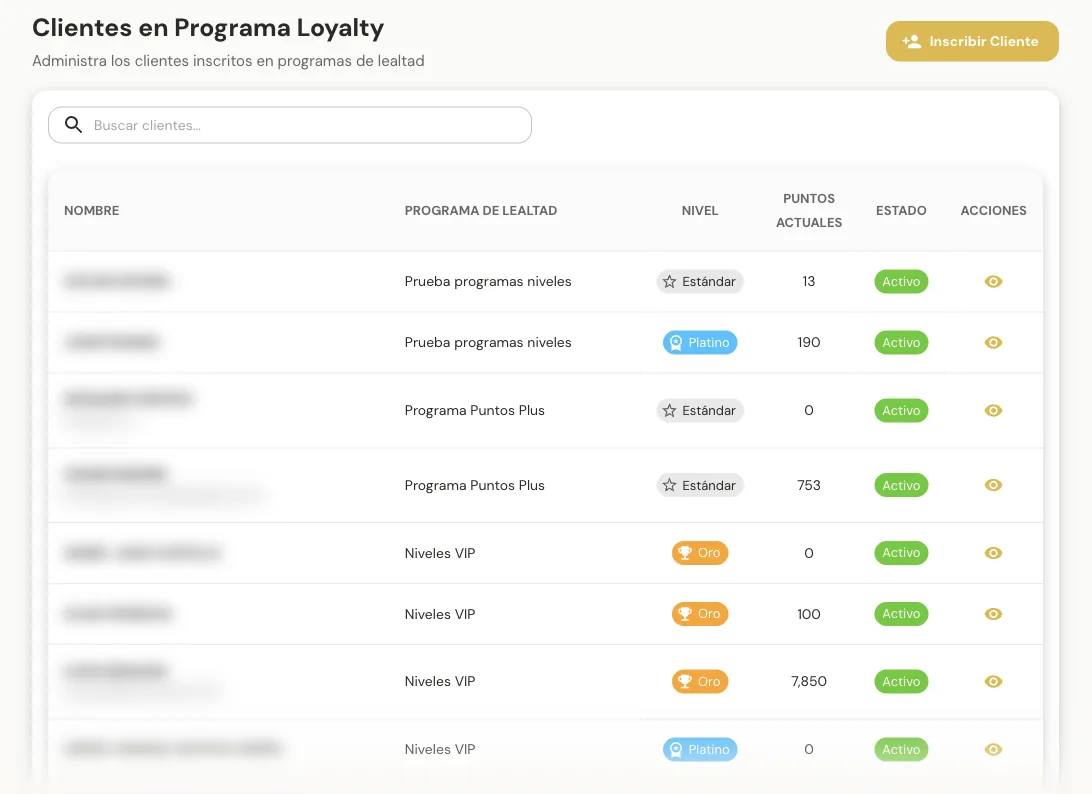
Task: Click the add-person icon on Inscribir Cliente
Action: click(912, 41)
